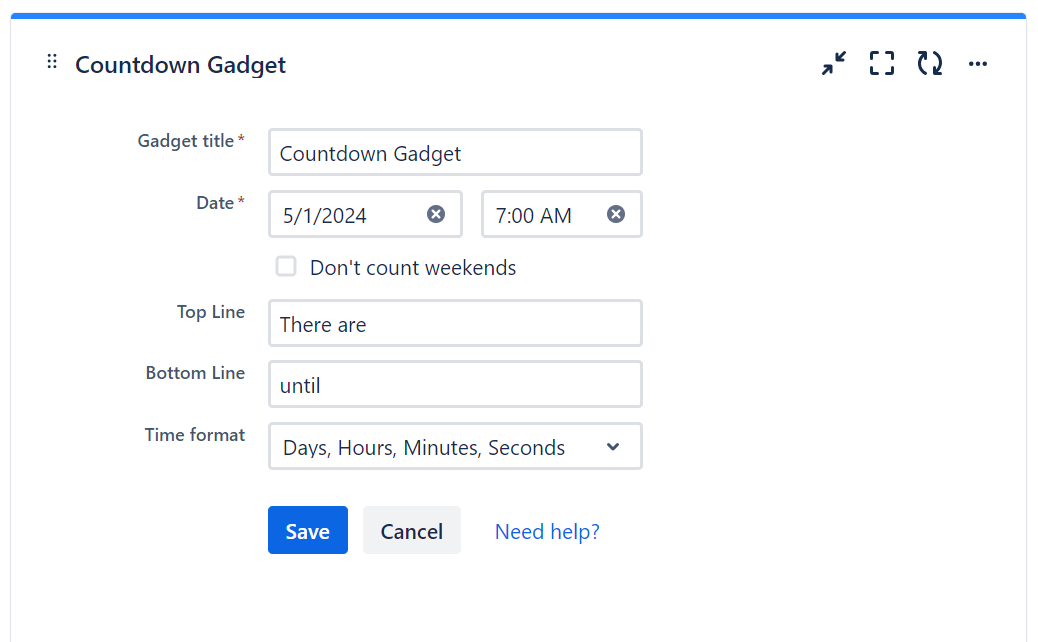Screen dimensions: 1038x642
Task: Clear the 5/1/2024 date value
Action: click(436, 214)
